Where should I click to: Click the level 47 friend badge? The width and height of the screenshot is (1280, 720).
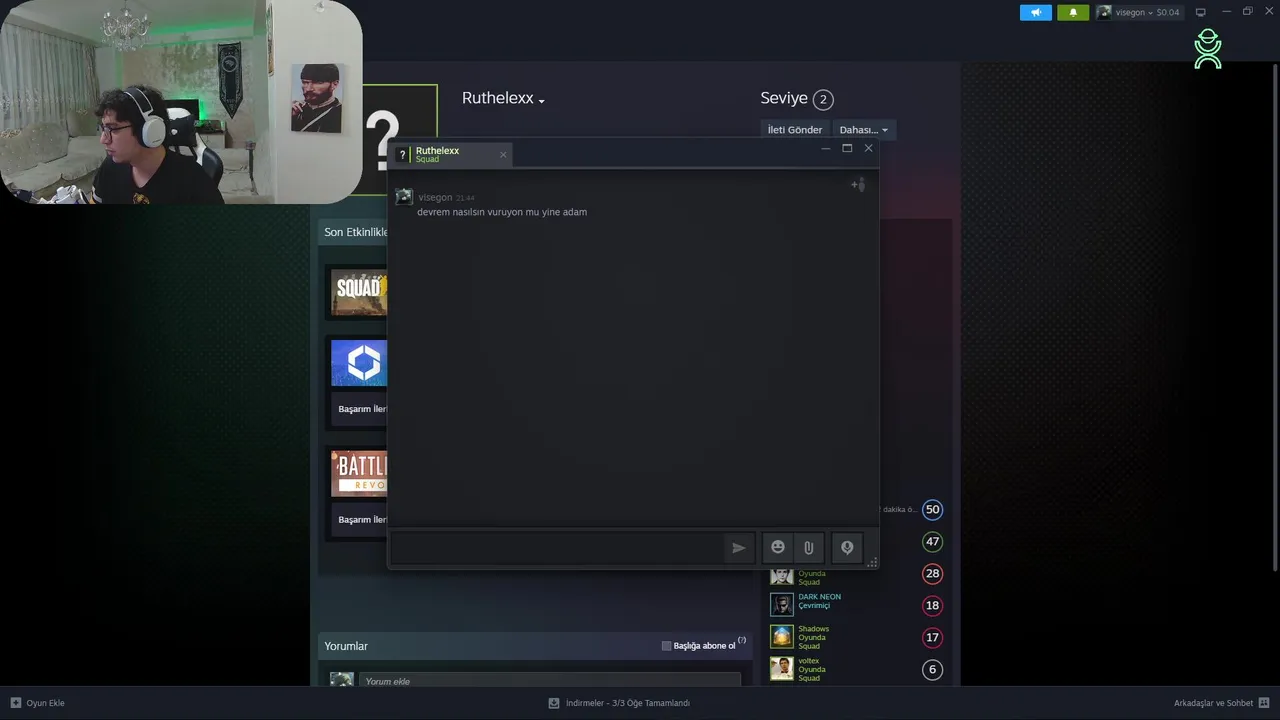click(932, 542)
